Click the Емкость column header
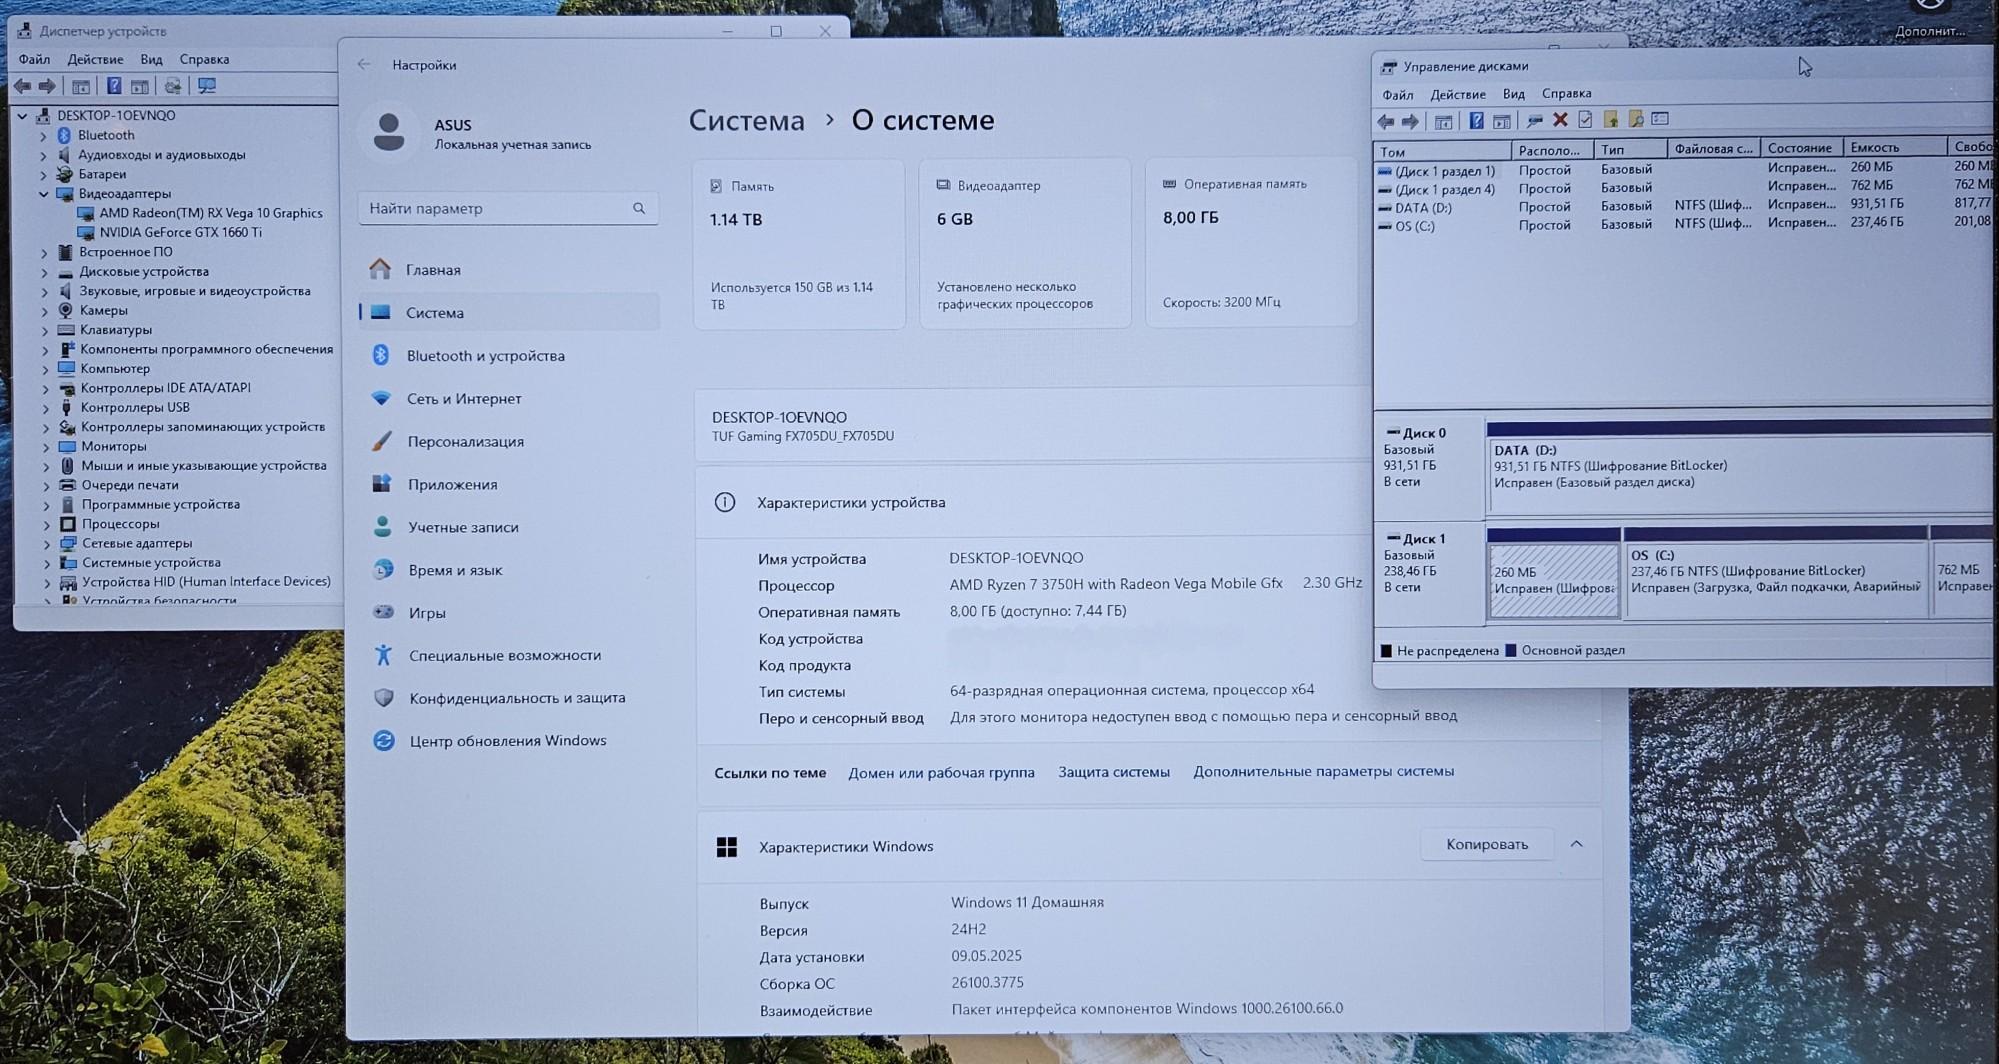This screenshot has width=1999, height=1064. 1895,147
